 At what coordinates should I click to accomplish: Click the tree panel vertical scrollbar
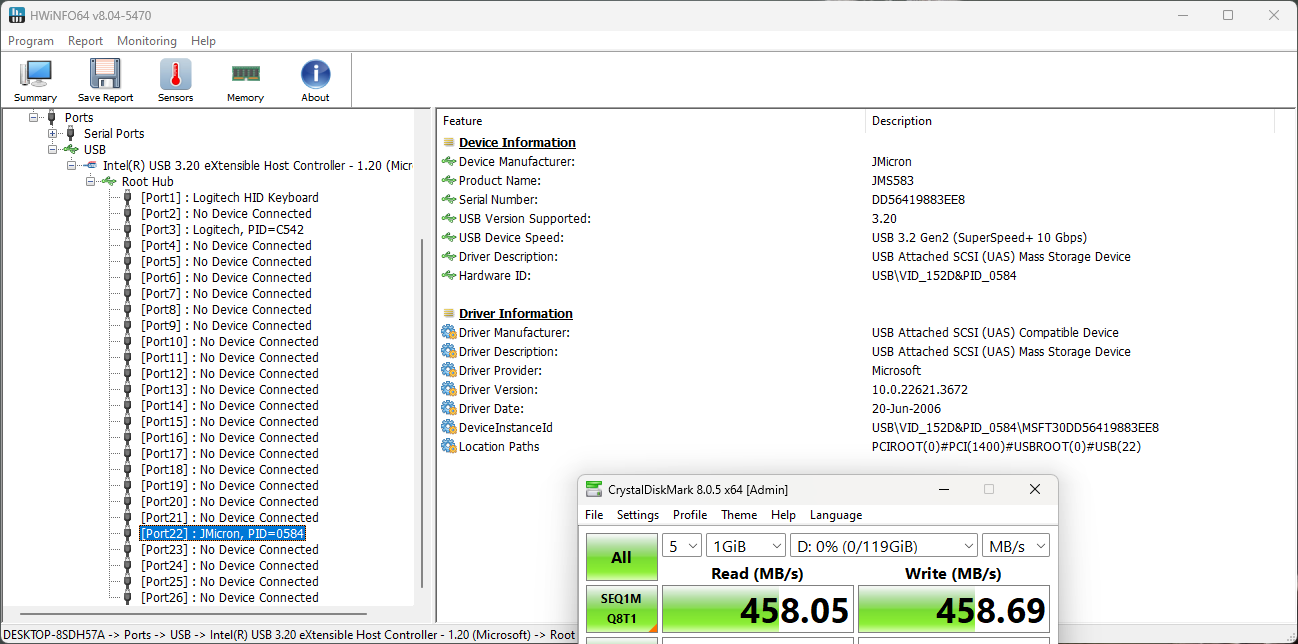click(421, 412)
